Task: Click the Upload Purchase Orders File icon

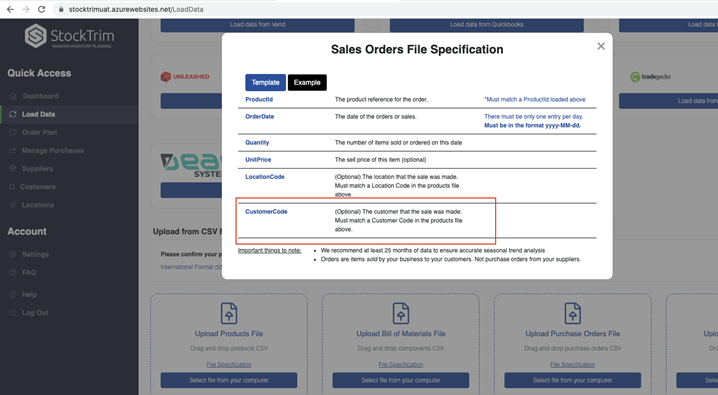Action: click(572, 314)
